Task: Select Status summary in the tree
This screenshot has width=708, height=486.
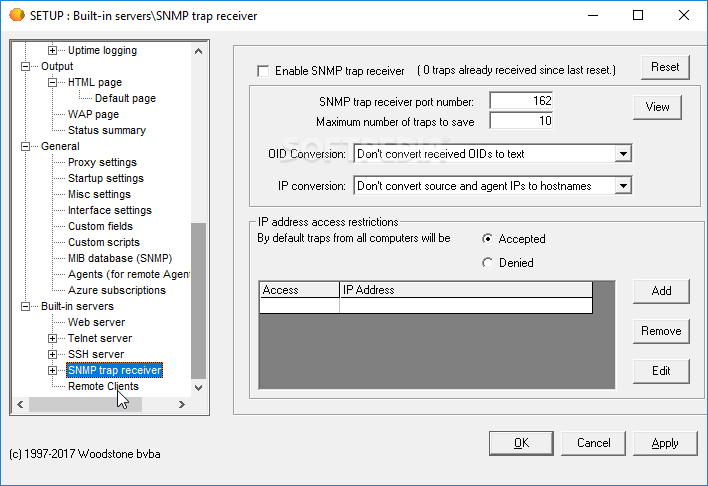Action: pos(107,131)
